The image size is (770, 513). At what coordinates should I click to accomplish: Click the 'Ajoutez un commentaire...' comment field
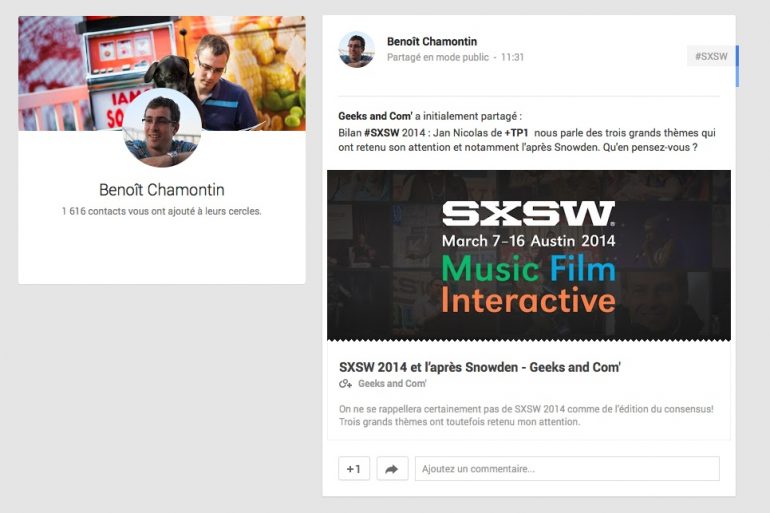point(567,468)
